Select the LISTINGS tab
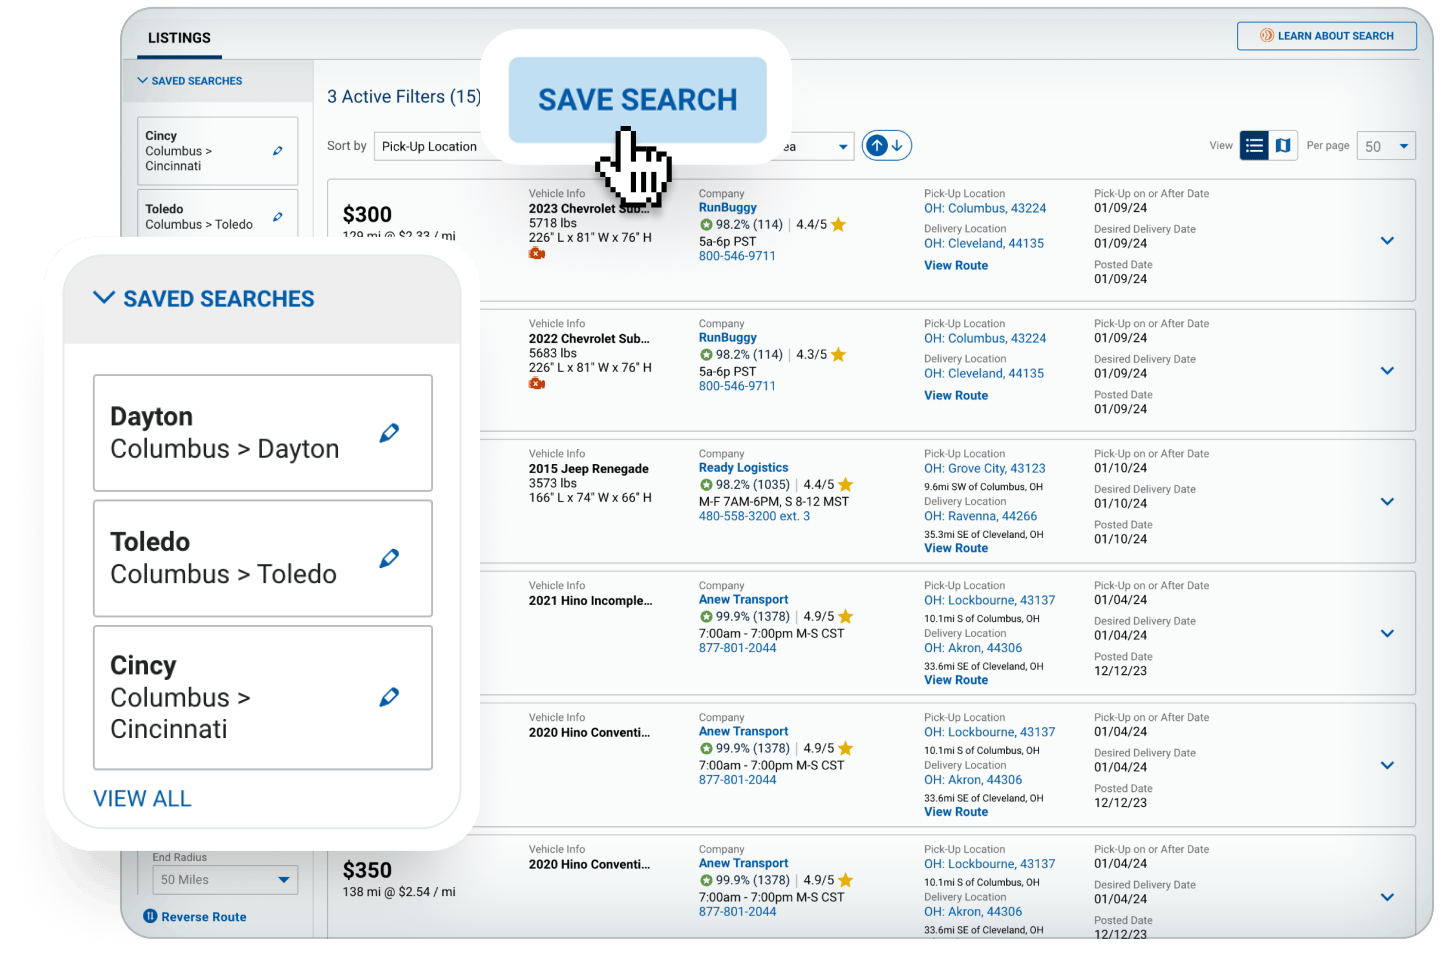 tap(179, 38)
